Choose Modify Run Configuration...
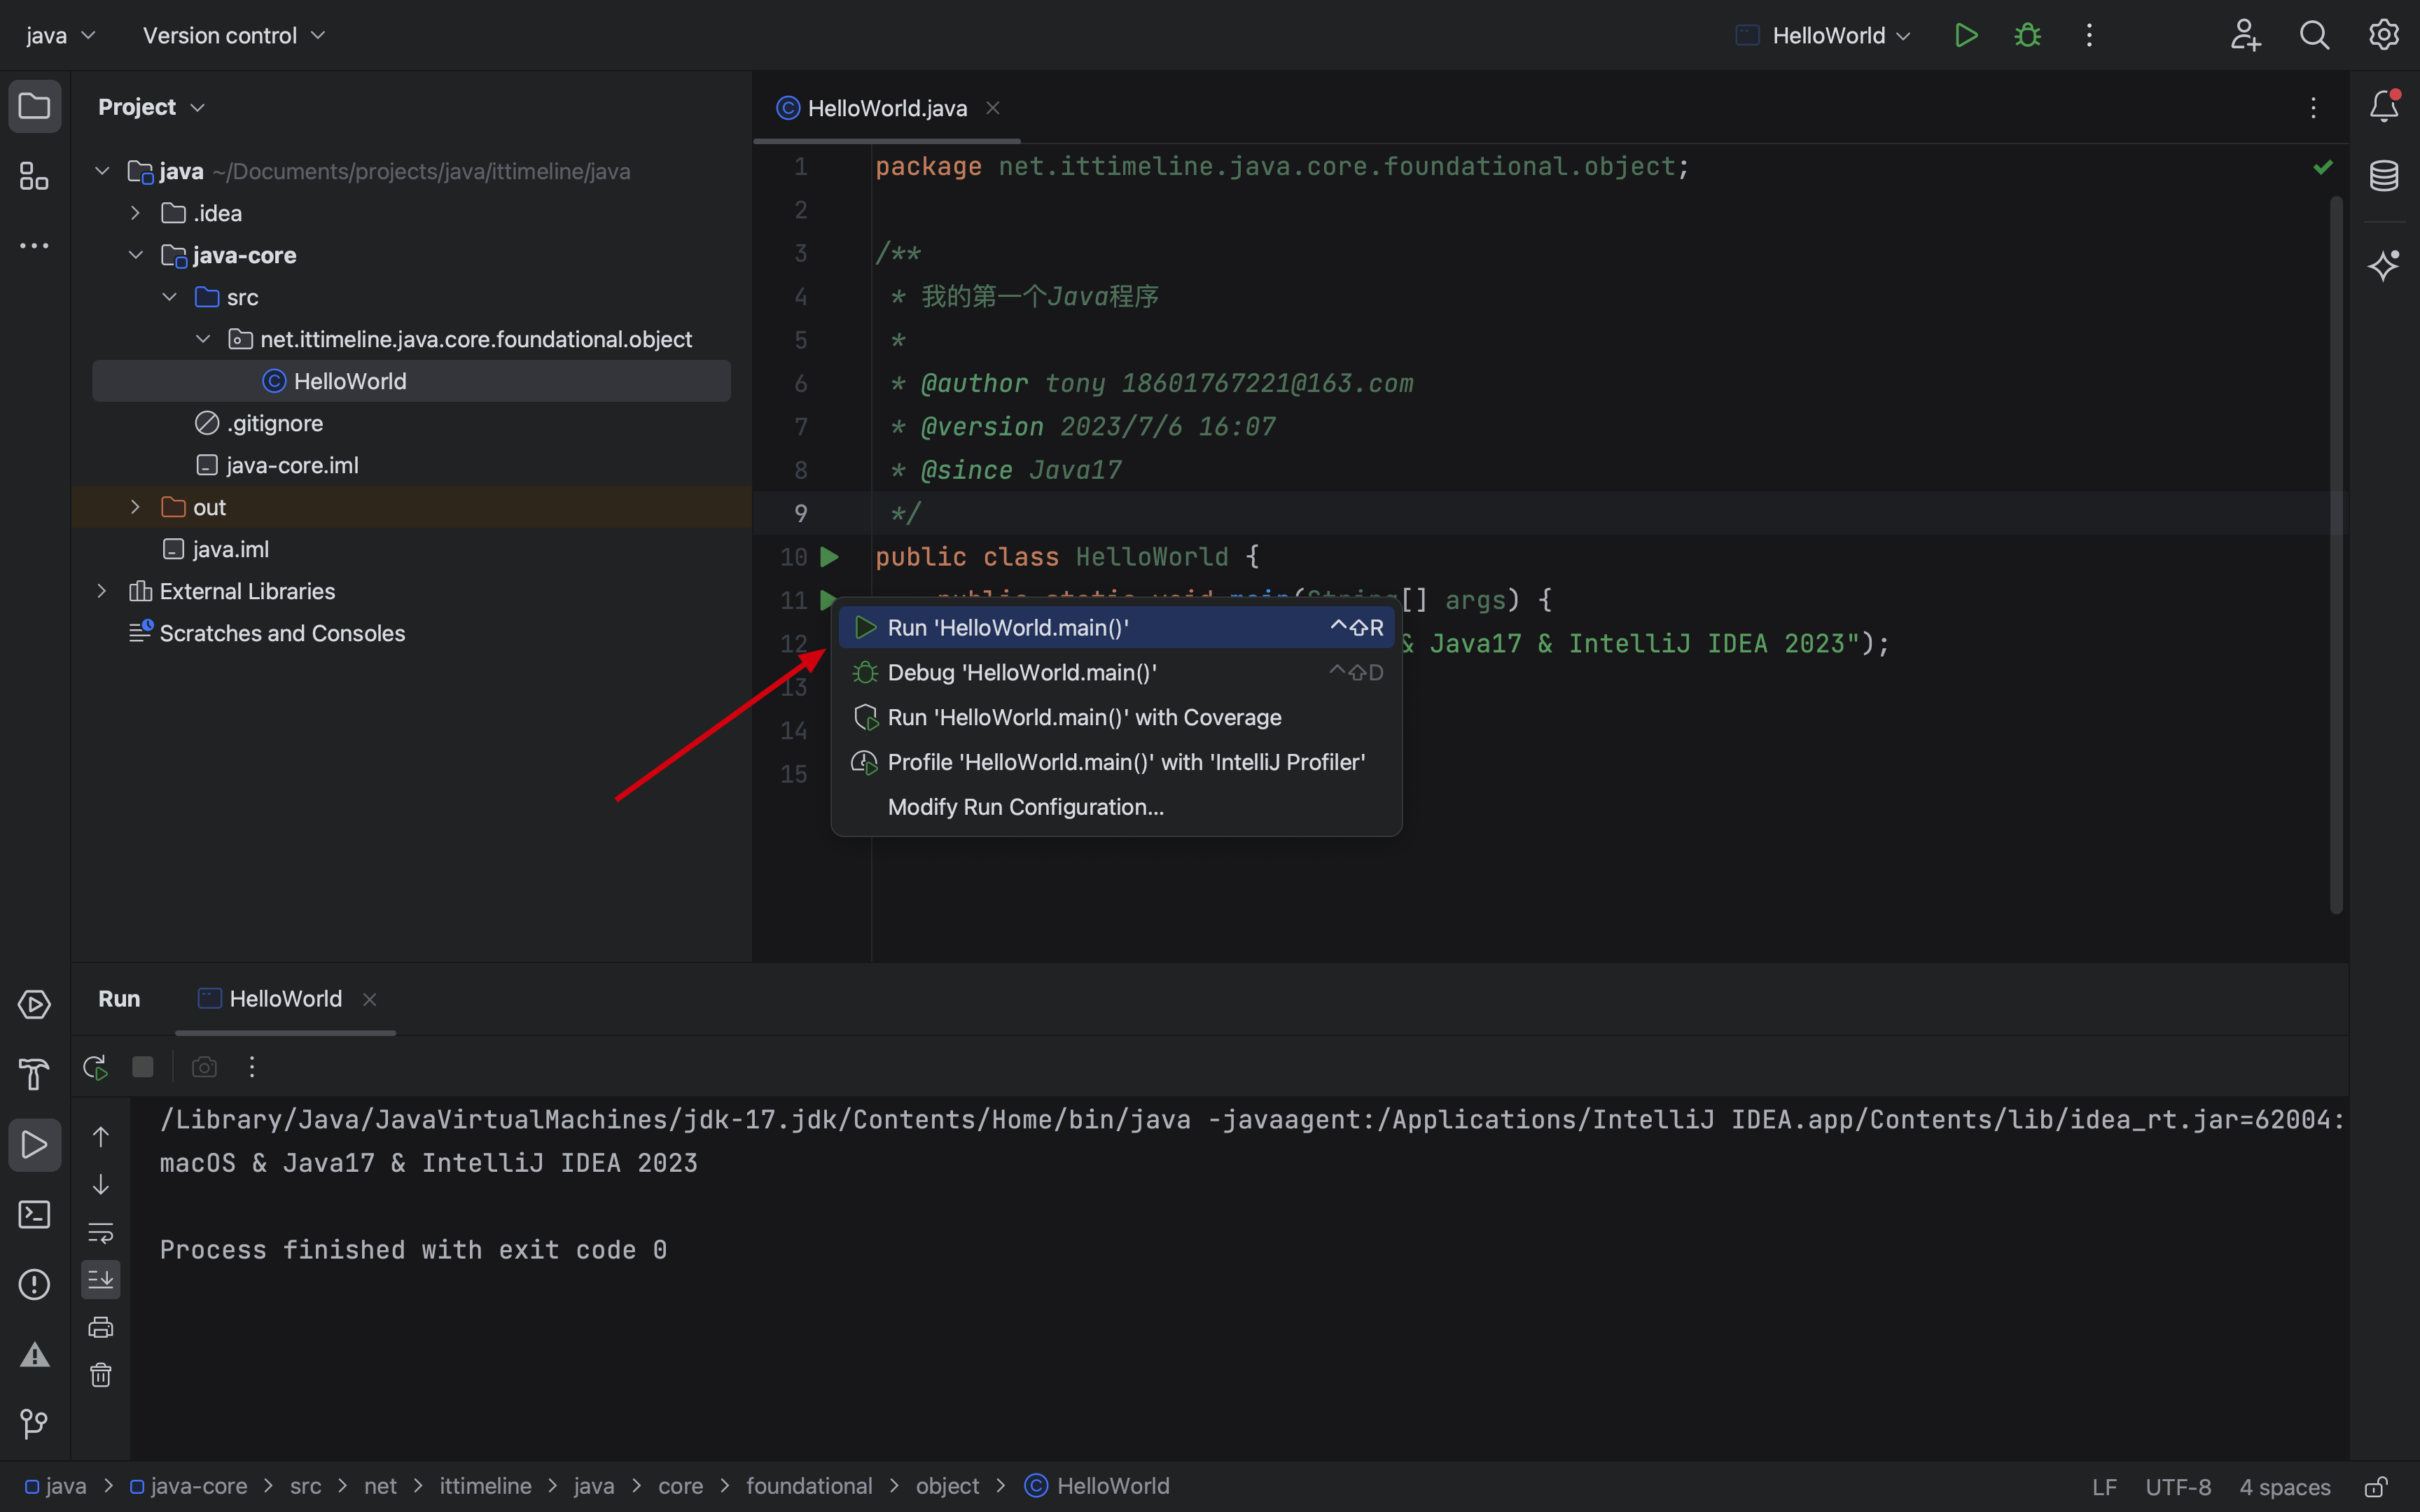This screenshot has height=1512, width=2420. coord(1116,807)
